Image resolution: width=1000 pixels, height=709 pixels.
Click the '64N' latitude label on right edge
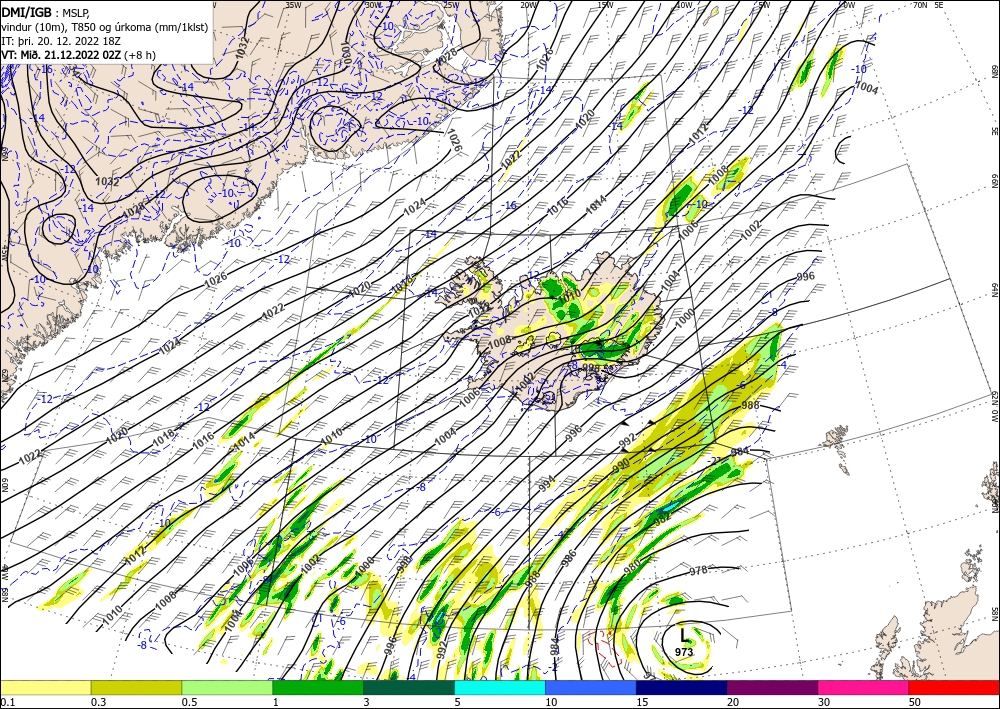point(994,289)
